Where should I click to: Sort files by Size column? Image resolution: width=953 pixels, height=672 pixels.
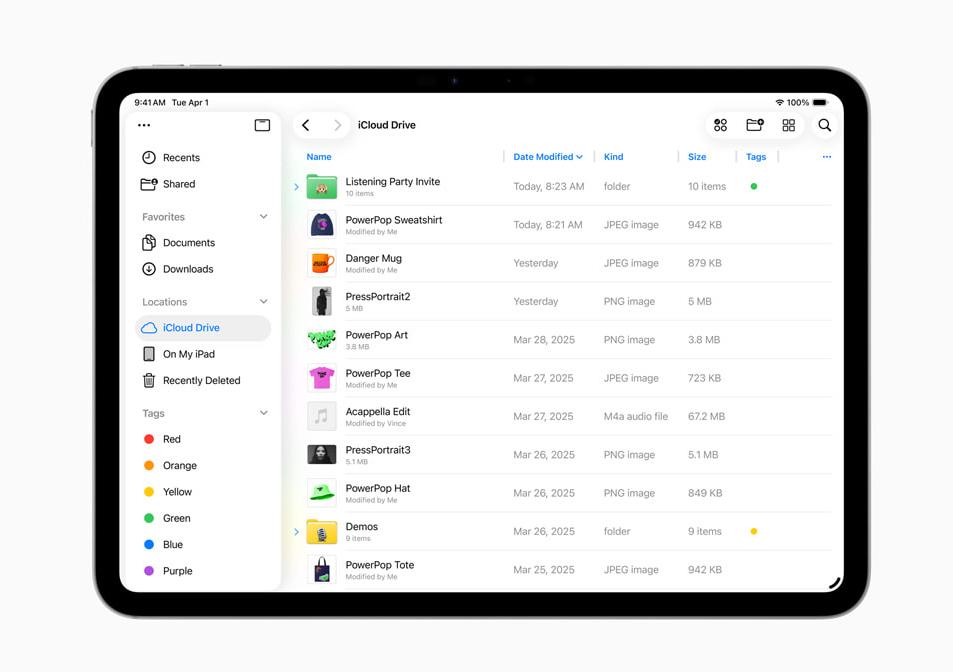click(697, 157)
